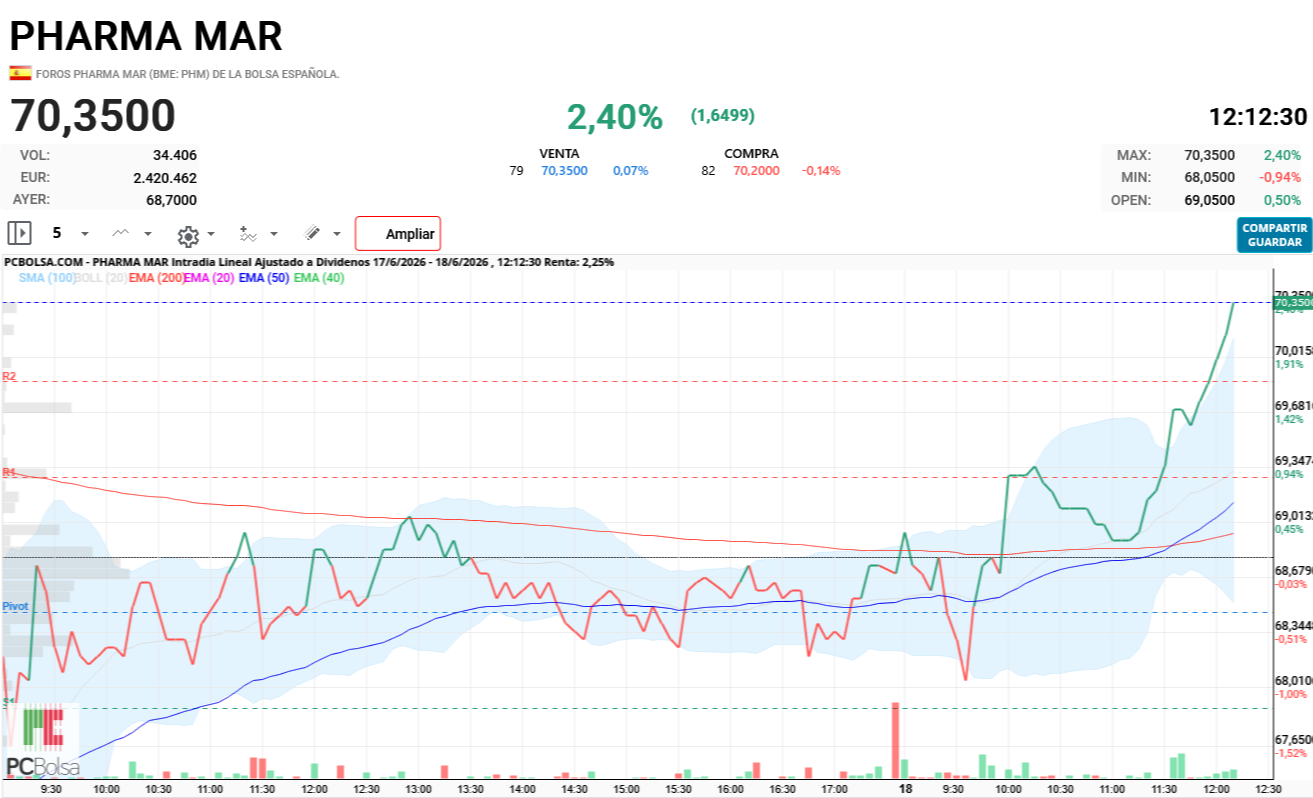Expand the settings gear dropdown arrow
The height and width of the screenshot is (798, 1313).
point(211,235)
